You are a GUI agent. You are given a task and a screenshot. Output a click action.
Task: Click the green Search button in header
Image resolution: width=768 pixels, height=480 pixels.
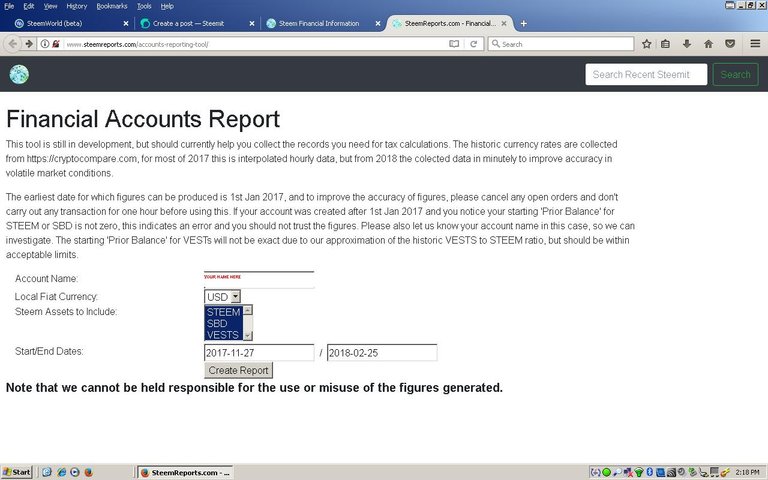735,74
